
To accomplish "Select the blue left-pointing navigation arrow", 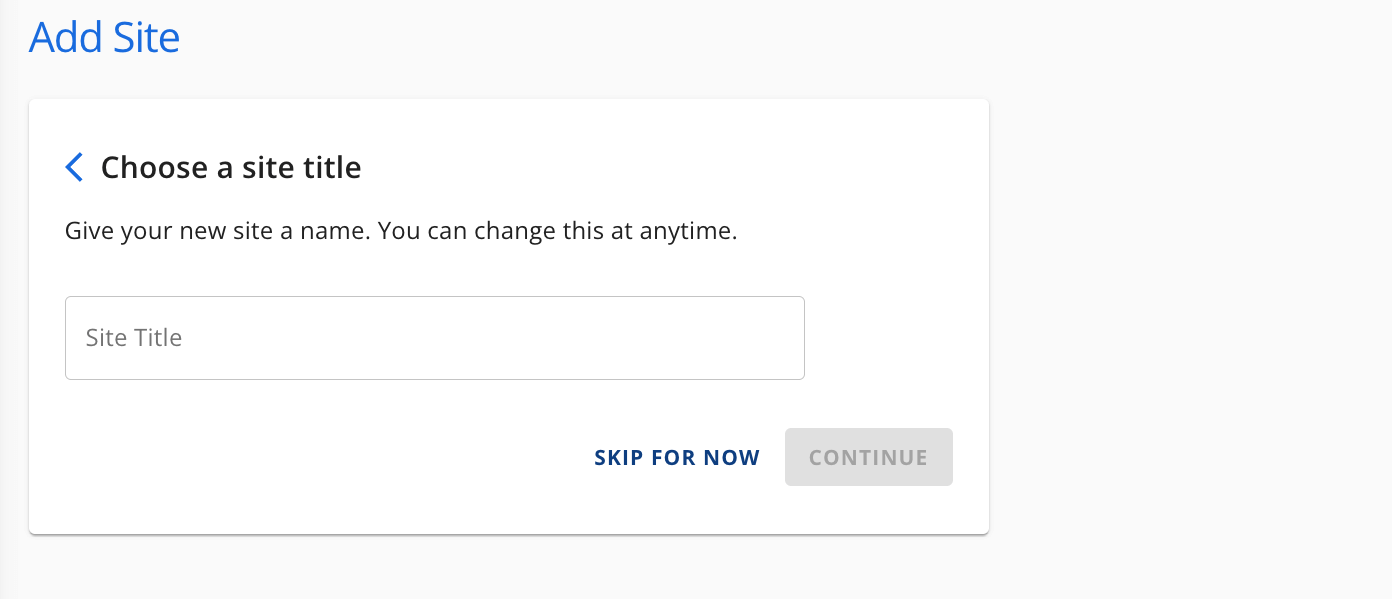I will click(x=73, y=167).
